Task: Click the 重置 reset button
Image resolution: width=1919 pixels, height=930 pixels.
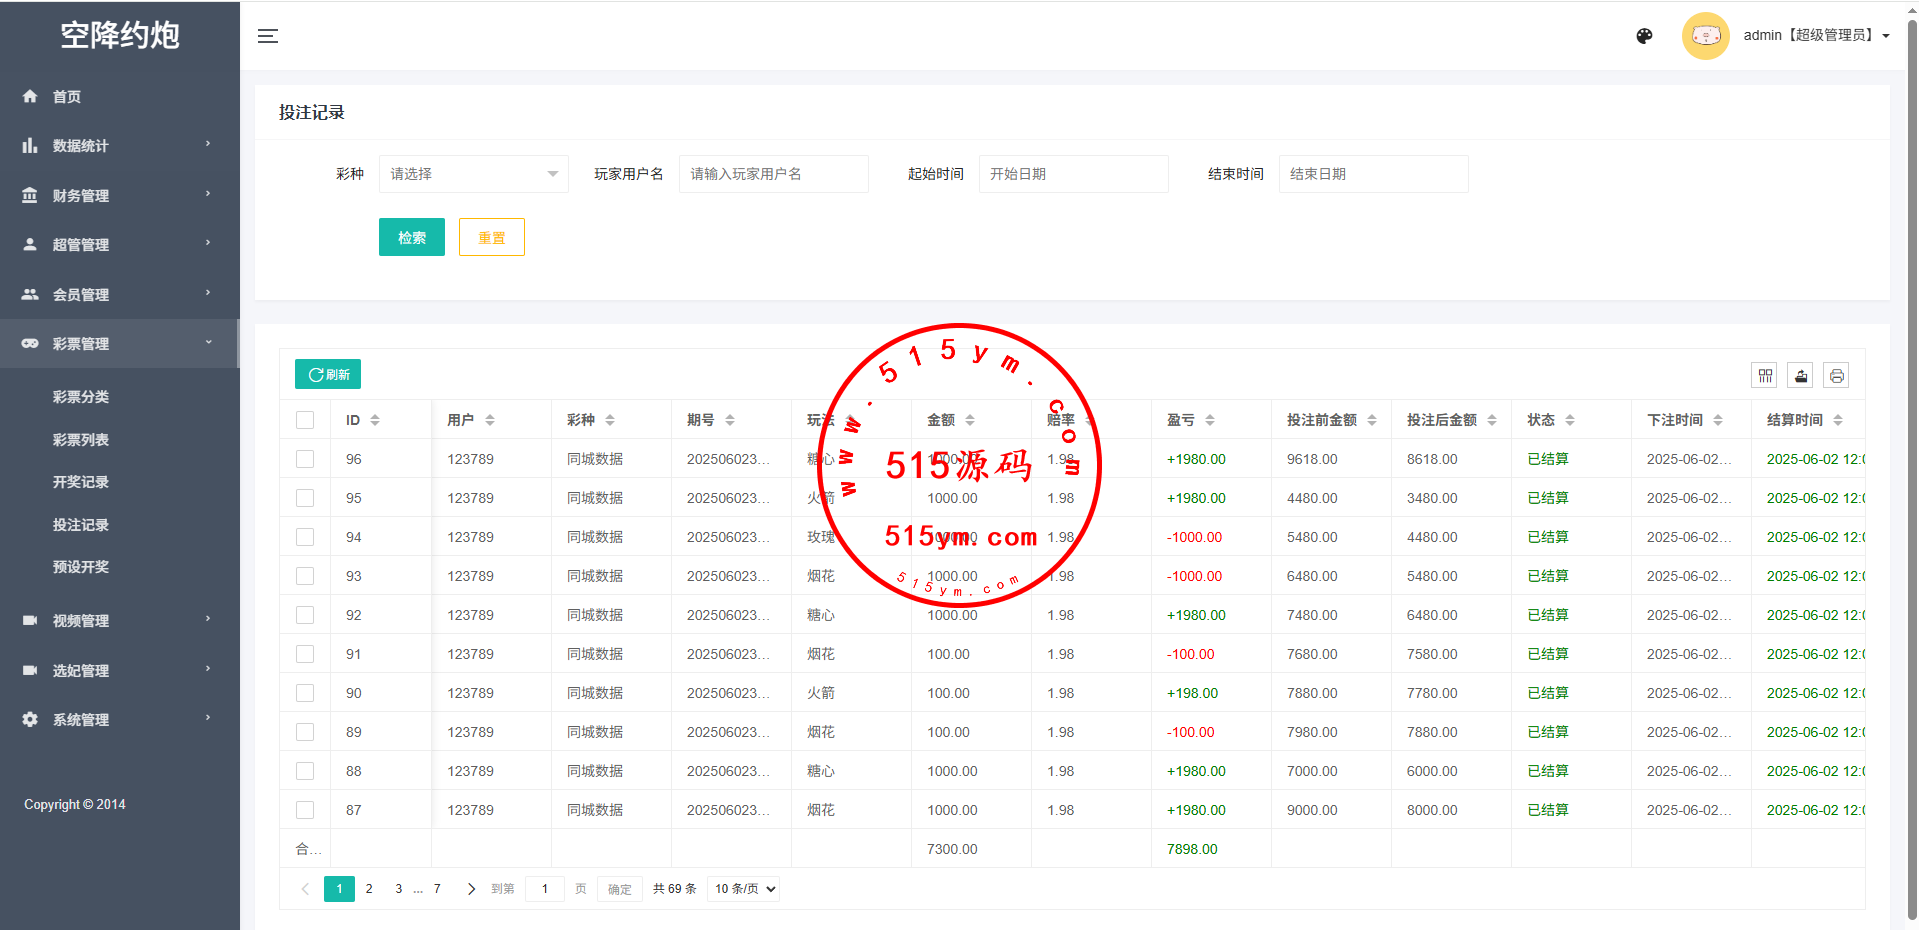Action: (491, 237)
